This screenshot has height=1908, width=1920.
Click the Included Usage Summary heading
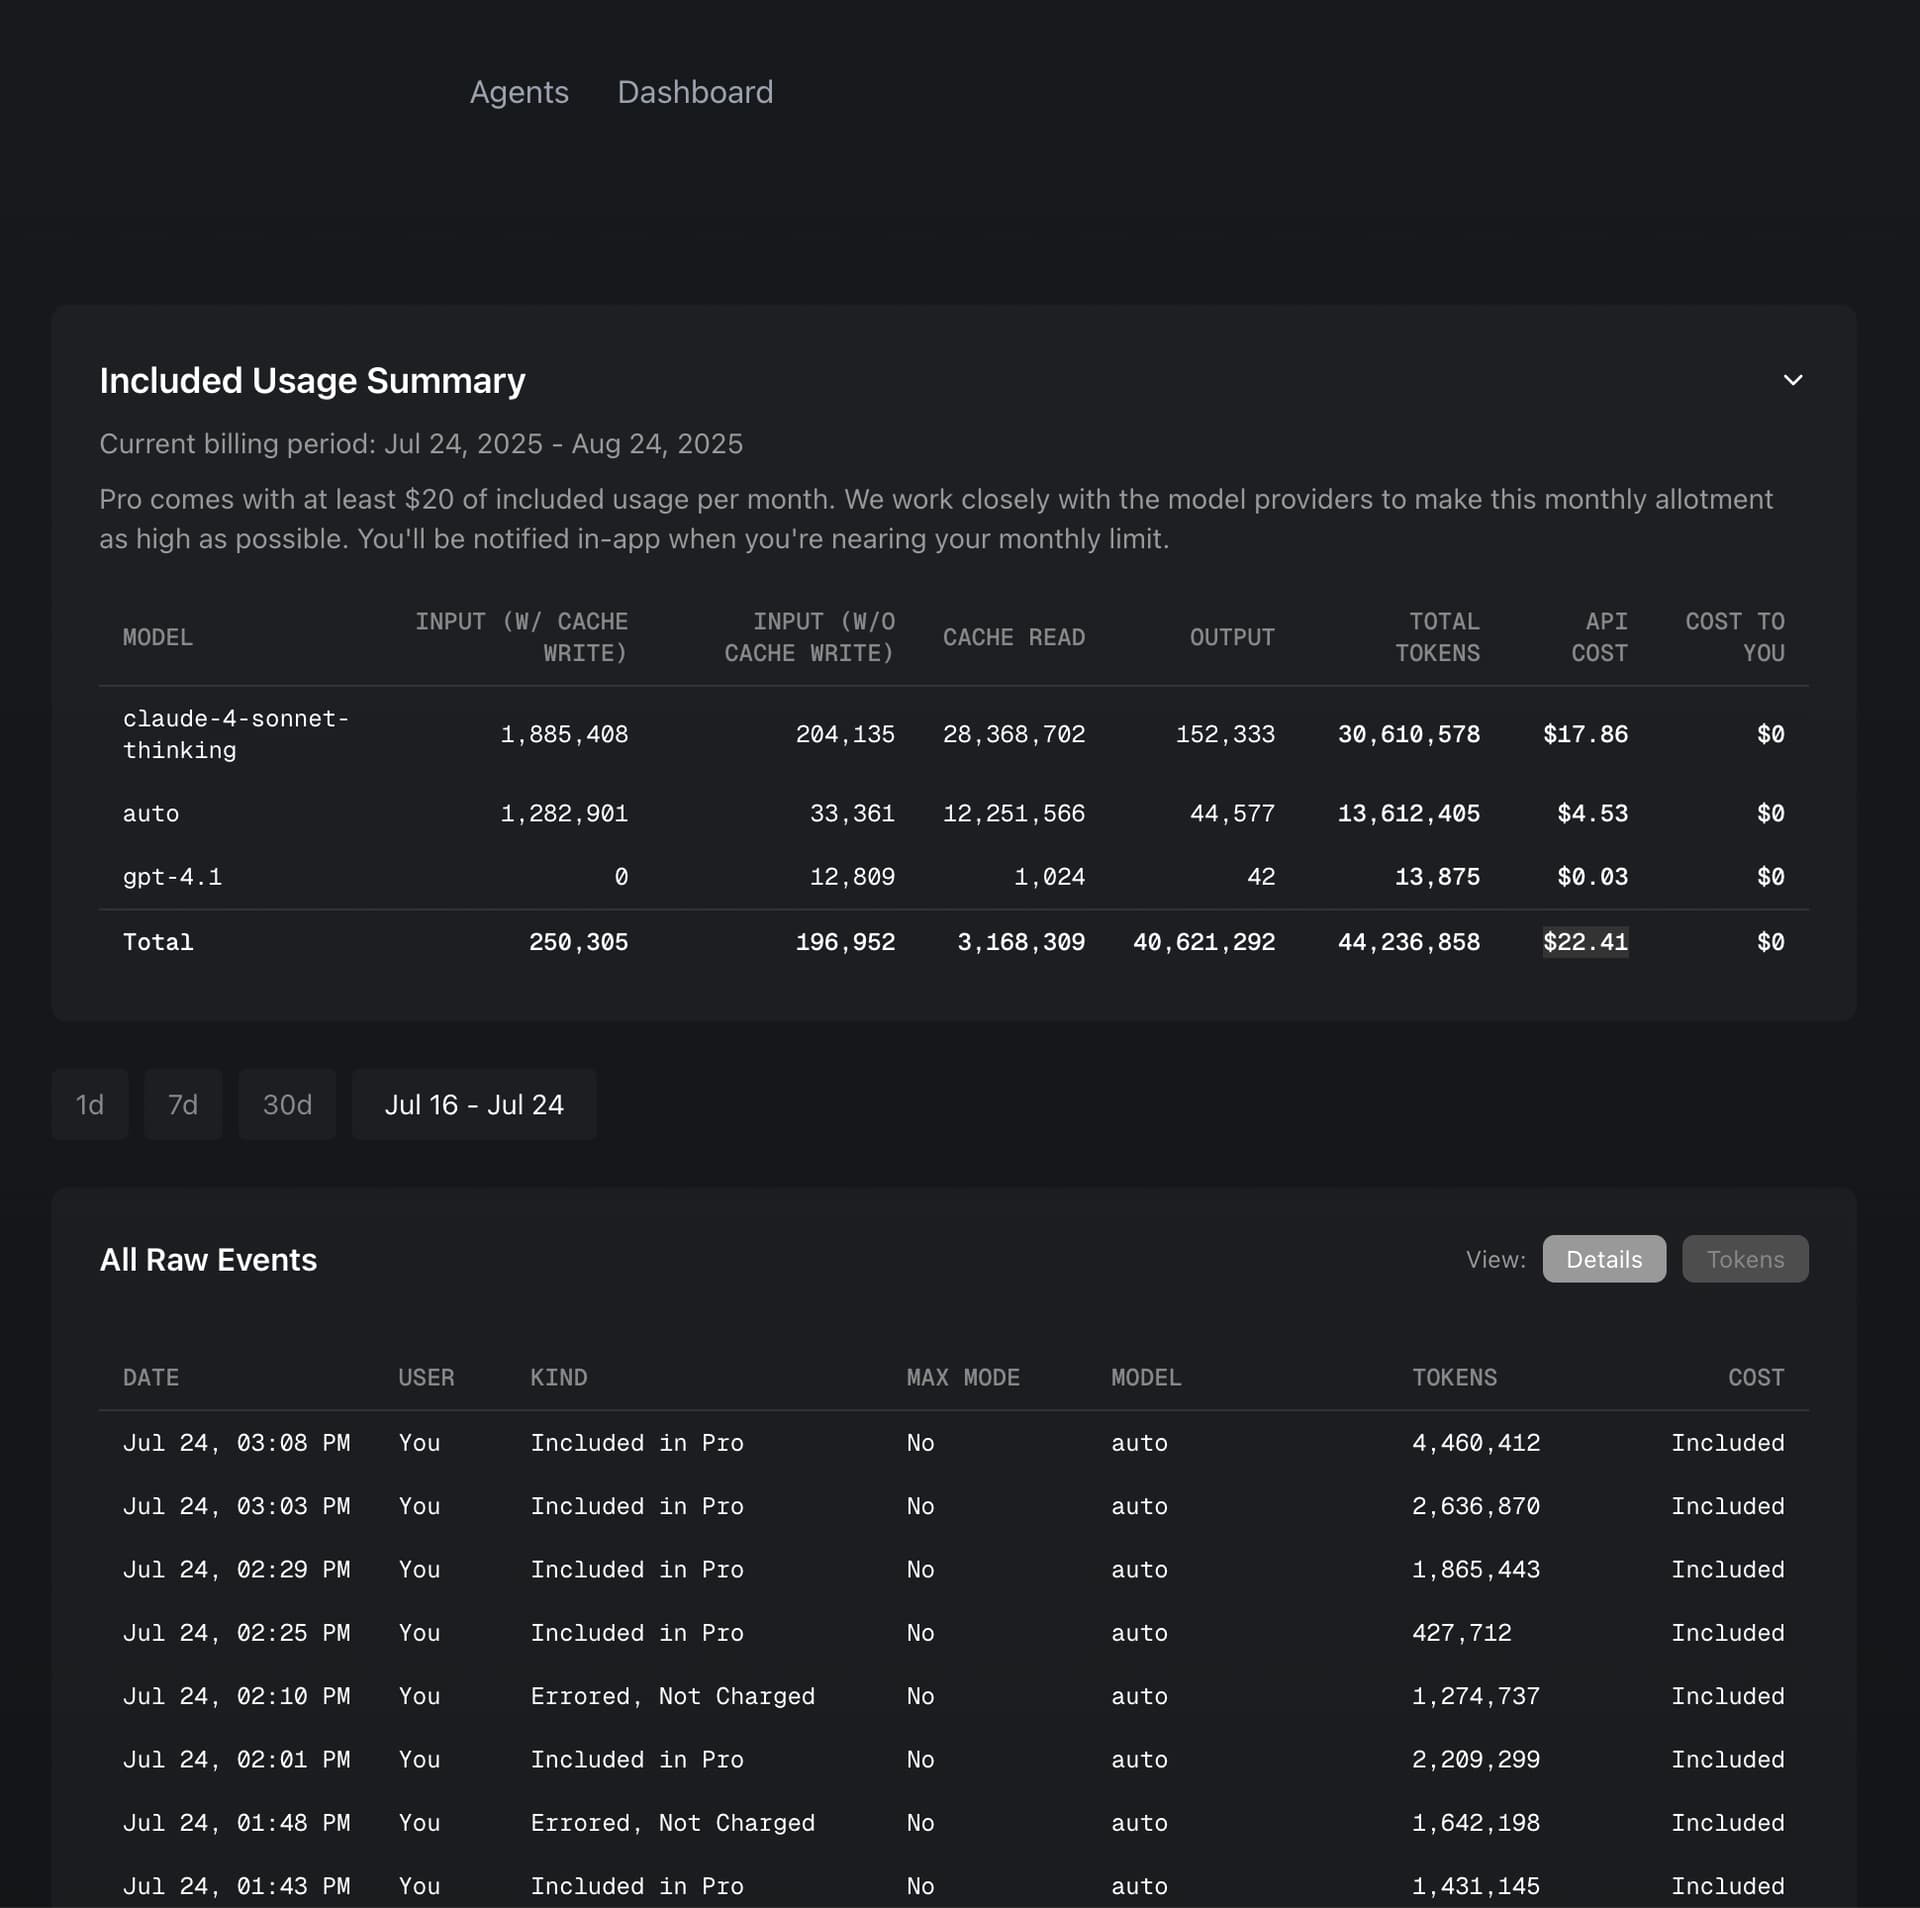[312, 381]
